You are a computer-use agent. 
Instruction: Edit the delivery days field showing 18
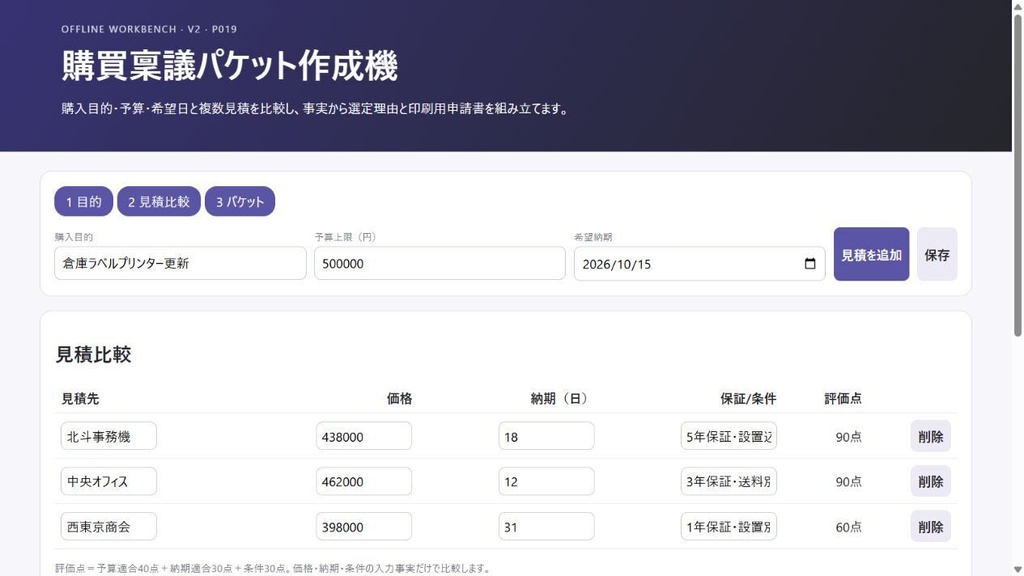point(546,436)
